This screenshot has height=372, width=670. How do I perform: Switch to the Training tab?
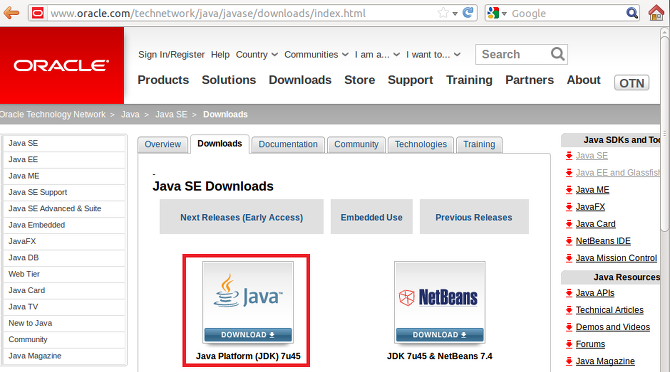(x=479, y=144)
